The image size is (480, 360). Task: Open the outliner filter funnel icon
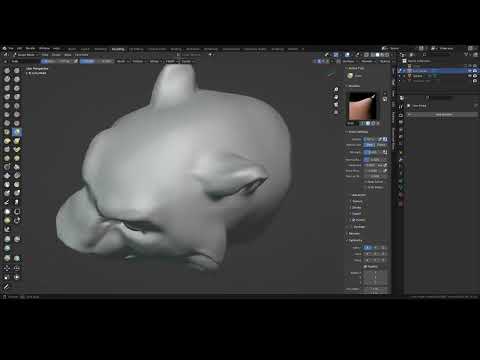pyautogui.click(x=467, y=54)
